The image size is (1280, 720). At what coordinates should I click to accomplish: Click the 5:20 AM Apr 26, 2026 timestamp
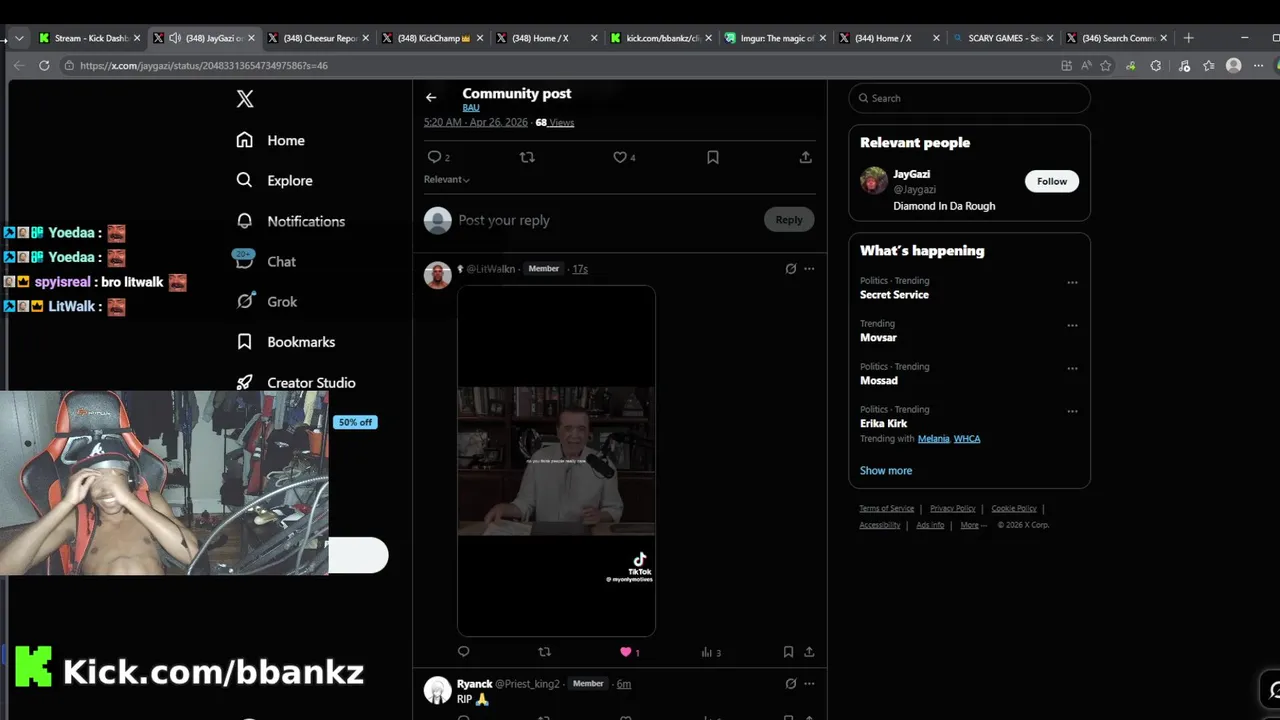(x=475, y=122)
